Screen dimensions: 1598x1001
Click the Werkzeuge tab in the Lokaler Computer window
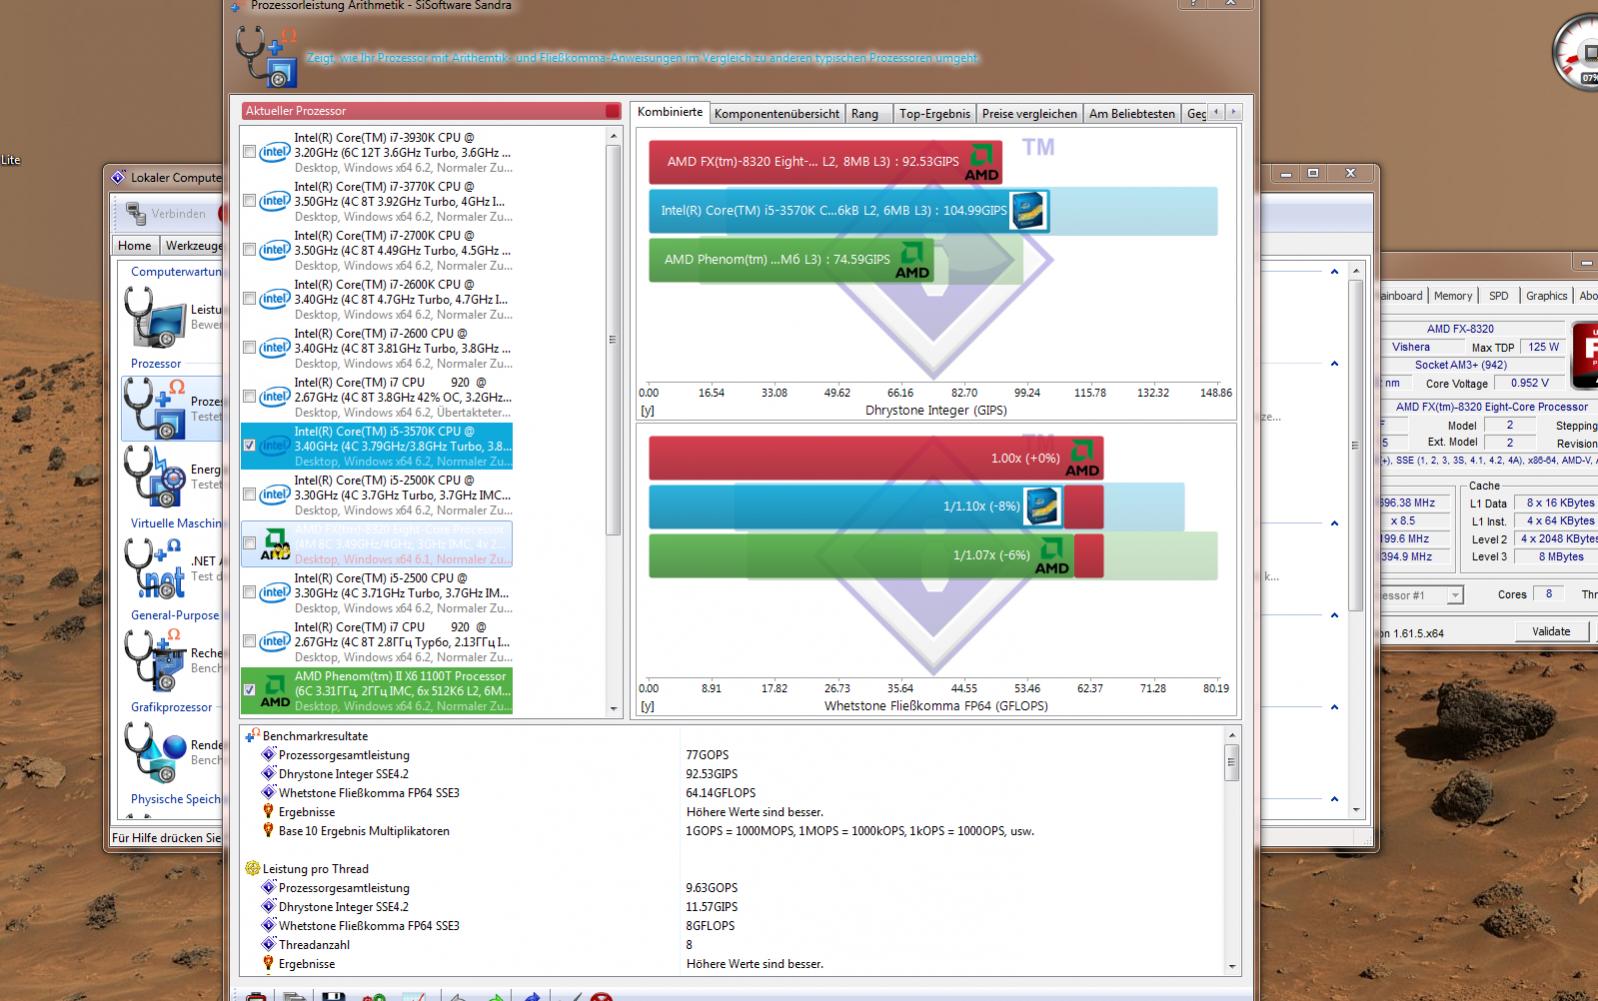click(x=194, y=245)
